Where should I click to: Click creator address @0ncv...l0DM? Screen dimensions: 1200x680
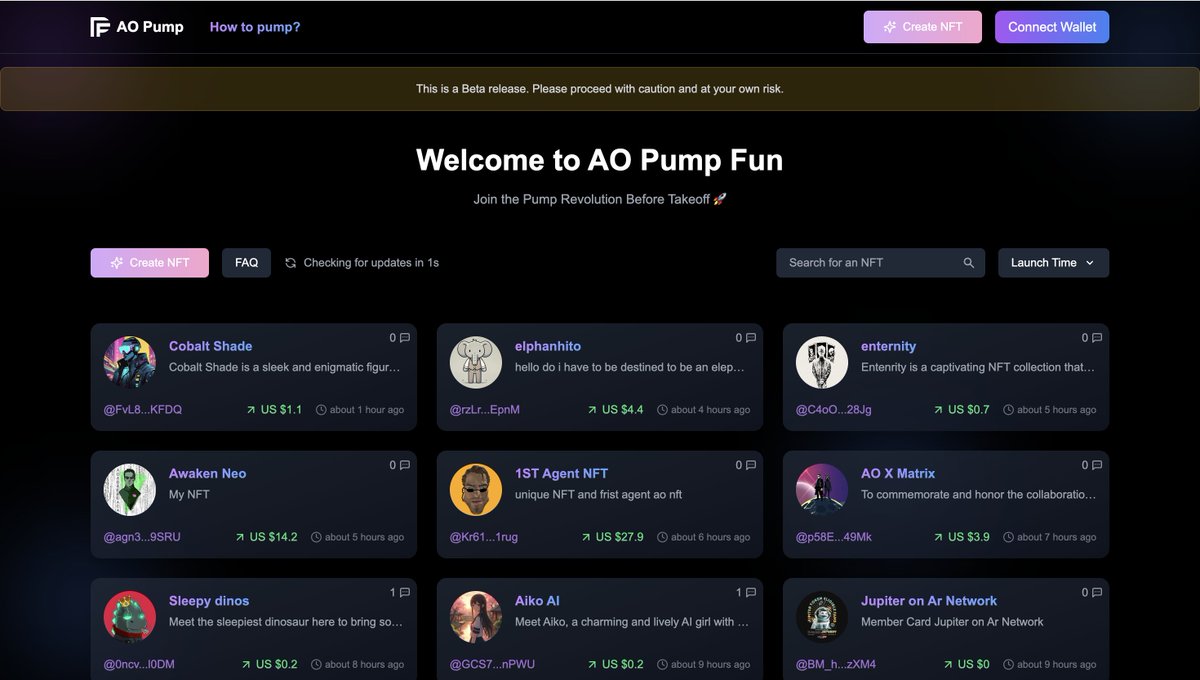pos(139,664)
